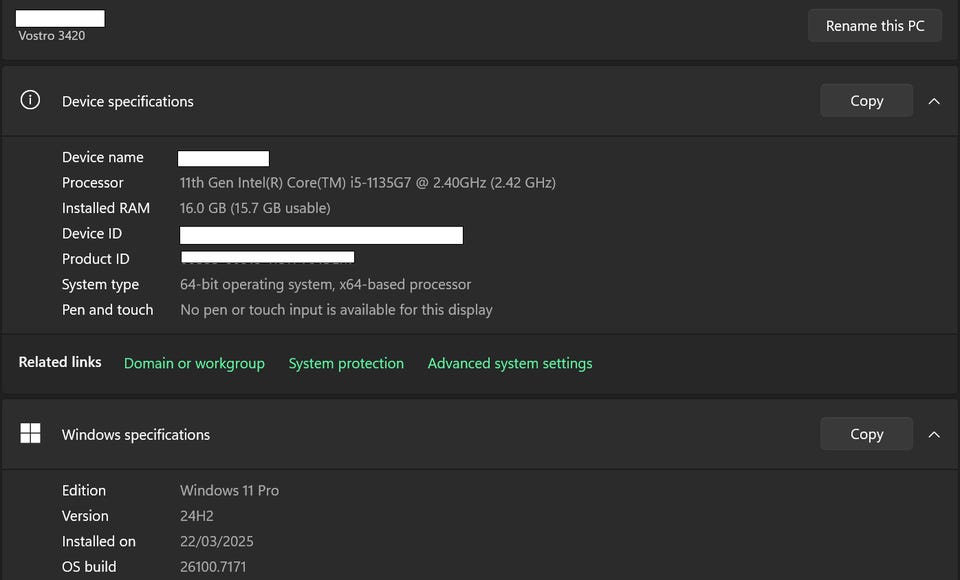The width and height of the screenshot is (960, 580).
Task: Click the Edition value Windows 11 Pro
Action: pyautogui.click(x=229, y=490)
